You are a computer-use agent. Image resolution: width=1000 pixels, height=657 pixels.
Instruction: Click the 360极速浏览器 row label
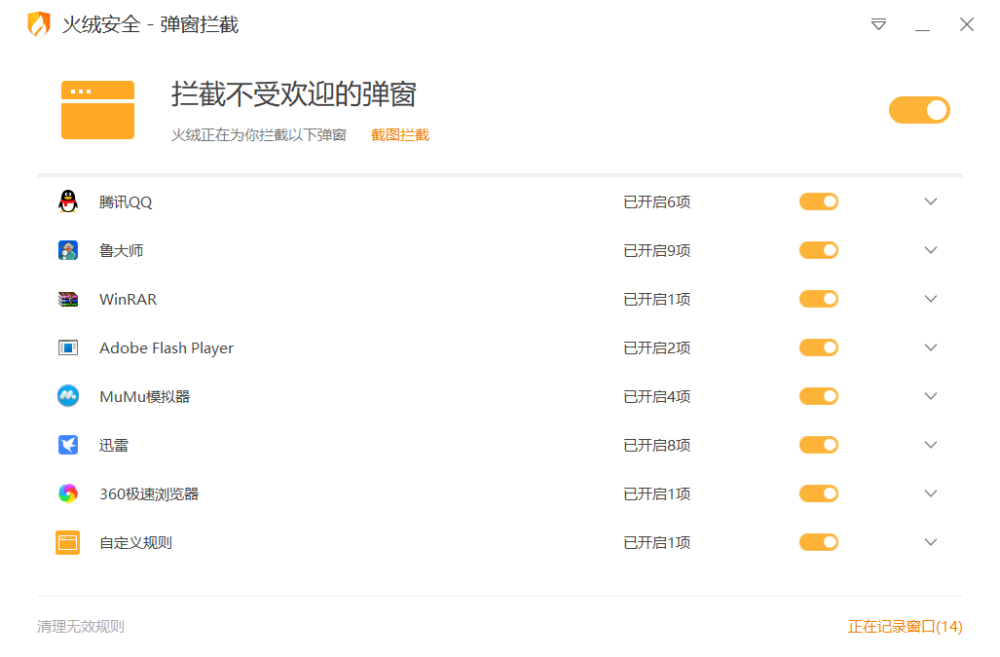tap(149, 494)
